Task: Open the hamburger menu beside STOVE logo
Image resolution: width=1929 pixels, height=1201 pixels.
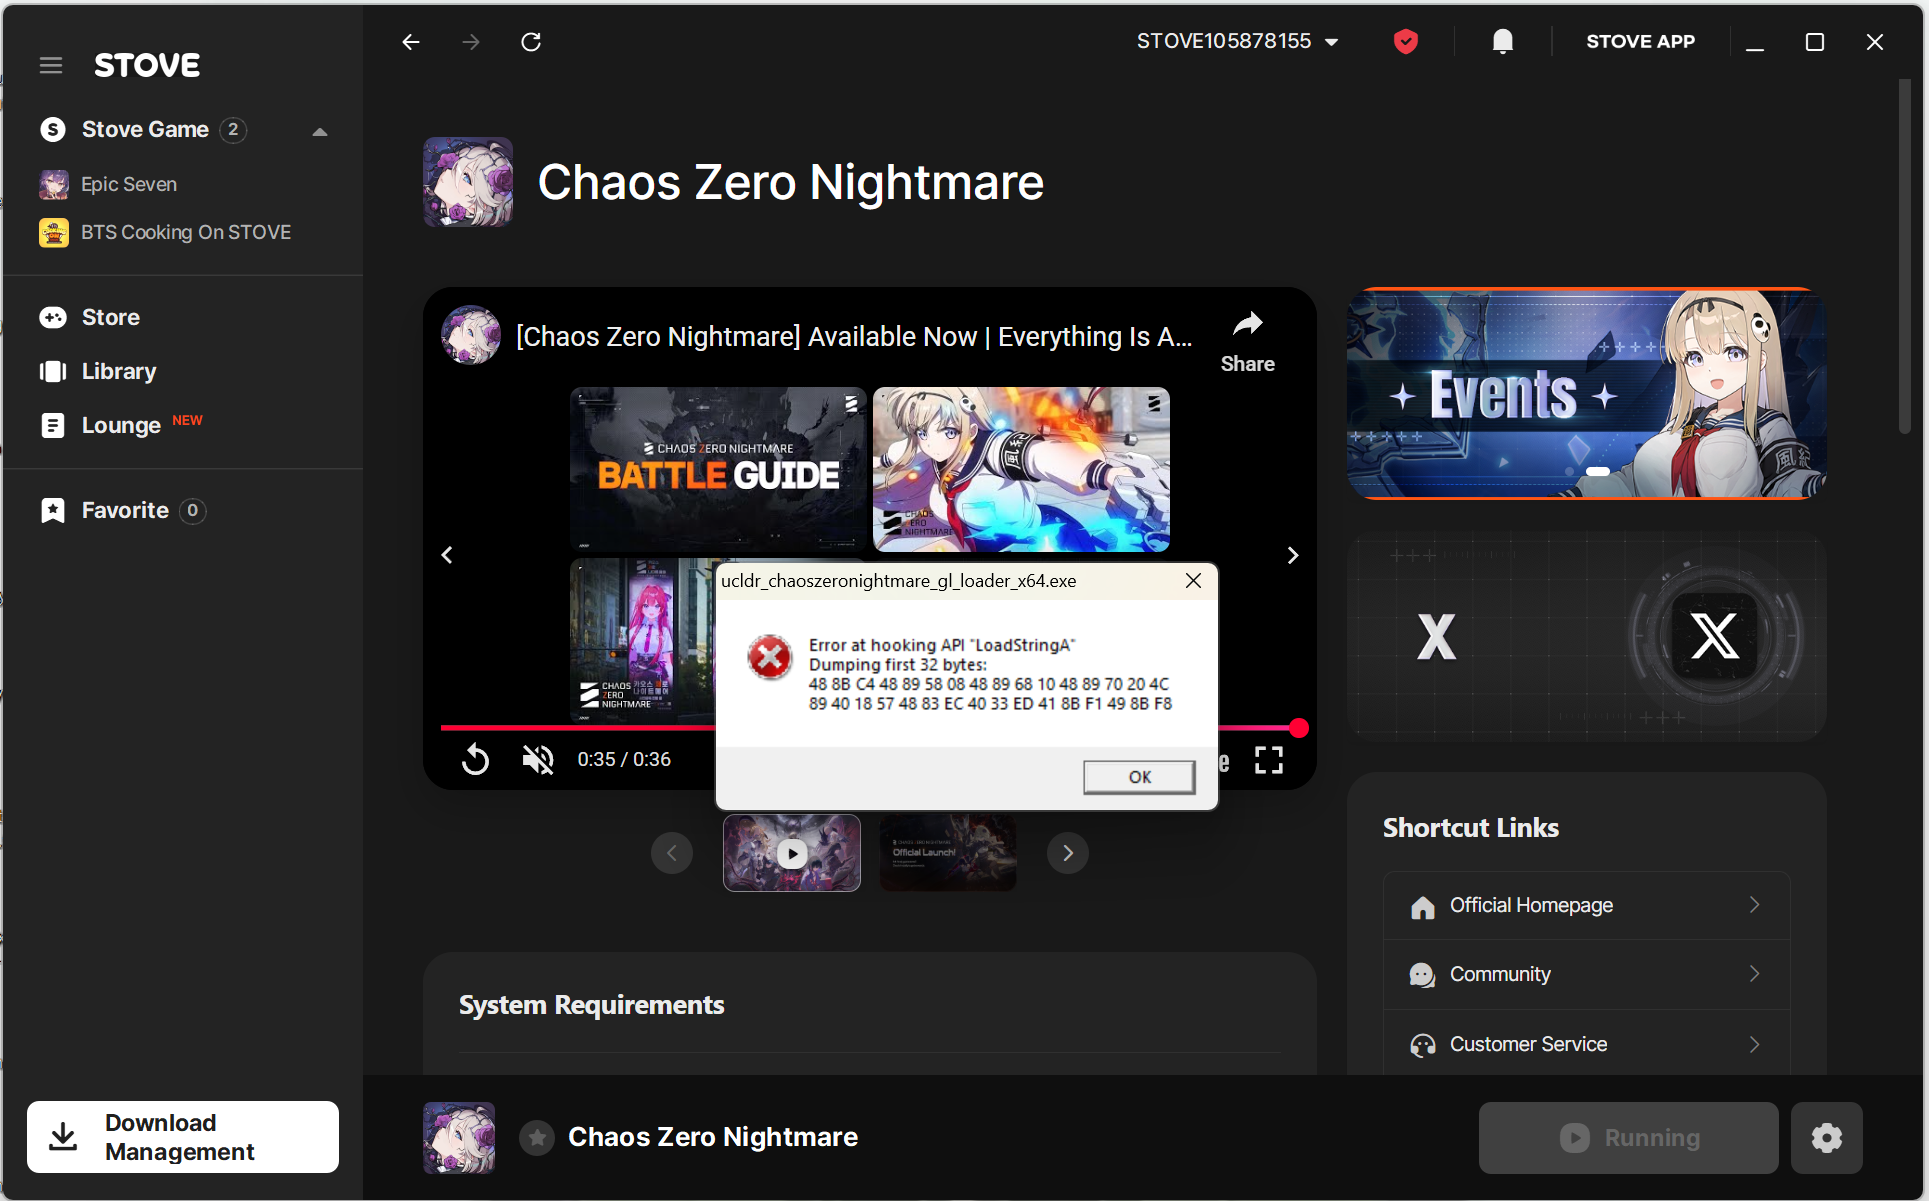Action: tap(51, 66)
